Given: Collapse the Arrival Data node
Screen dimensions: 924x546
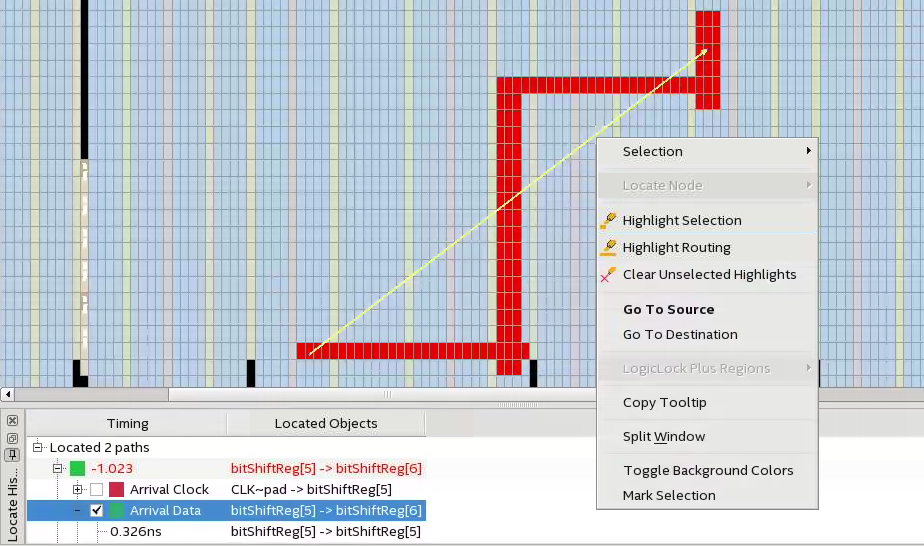Looking at the screenshot, I should click(77, 511).
